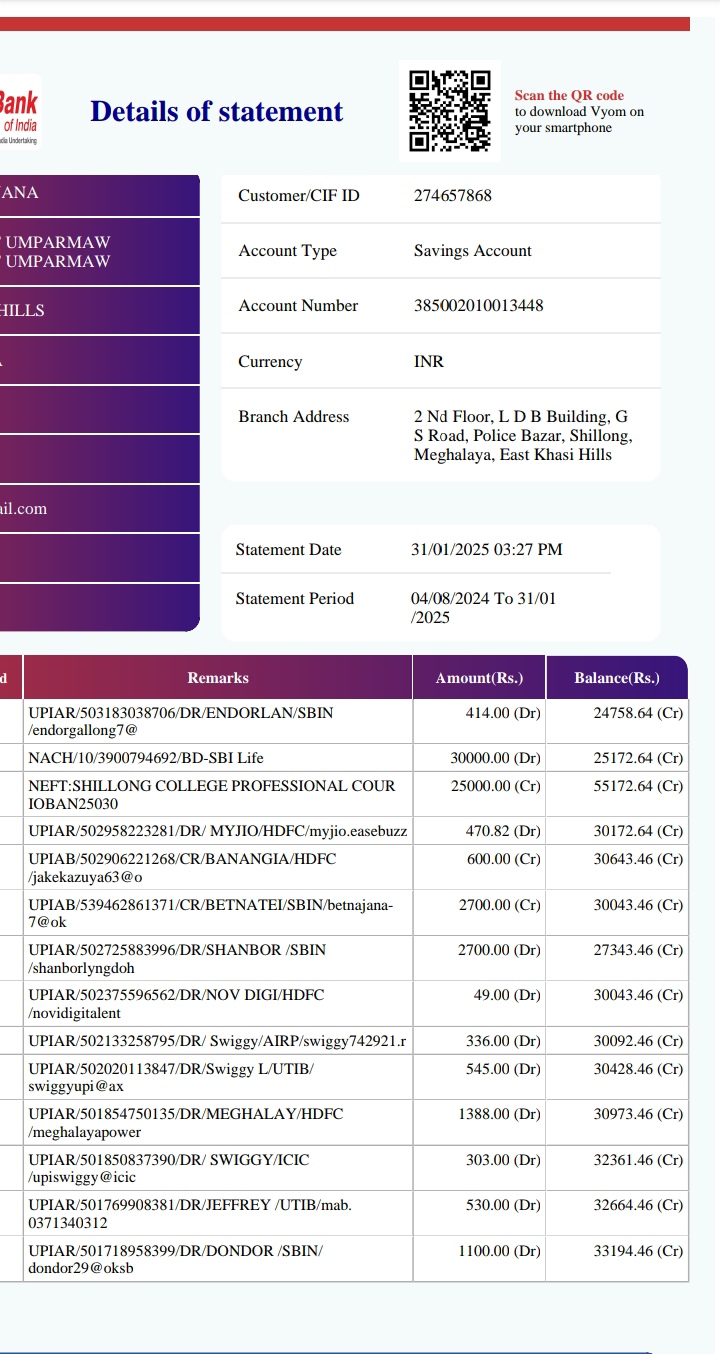This screenshot has width=720, height=1354.
Task: Select balance 55172.64 (Cr)
Action: point(638,786)
